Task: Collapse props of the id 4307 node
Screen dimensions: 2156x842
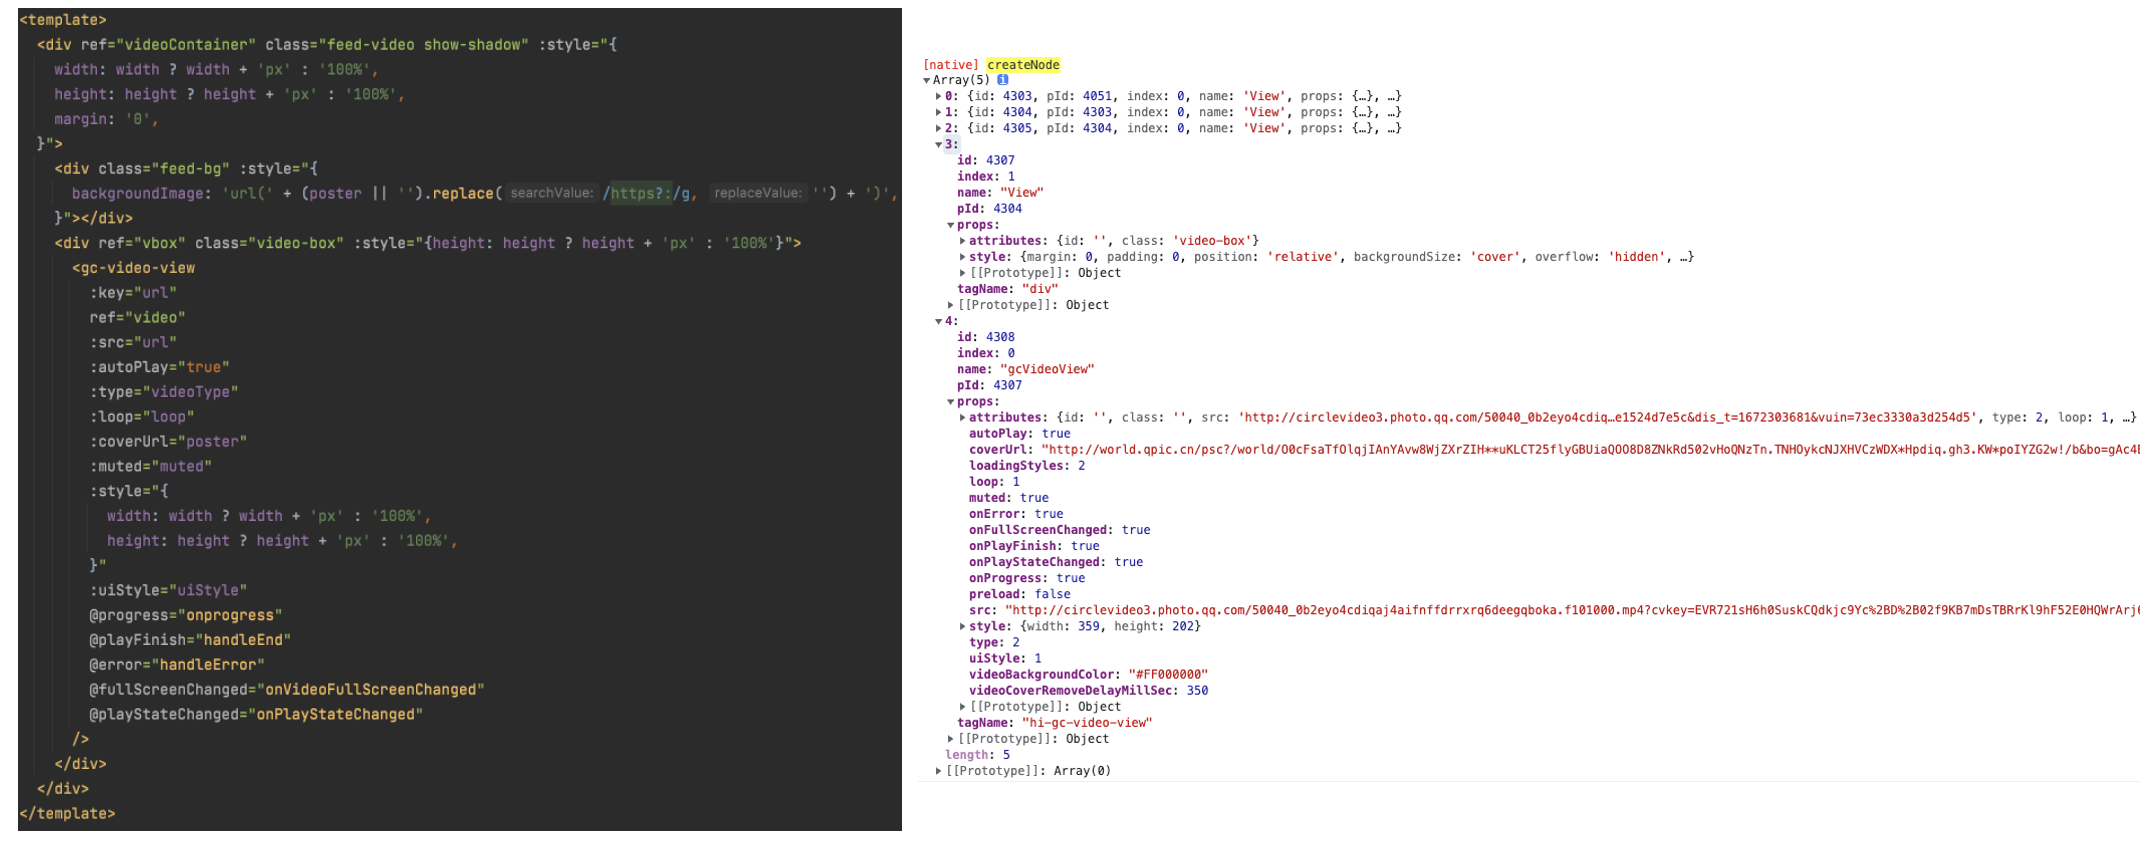Action: 950,225
